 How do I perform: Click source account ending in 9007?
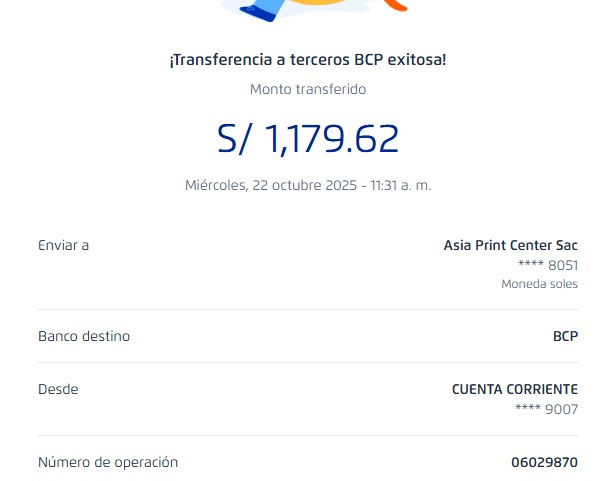pyautogui.click(x=546, y=409)
